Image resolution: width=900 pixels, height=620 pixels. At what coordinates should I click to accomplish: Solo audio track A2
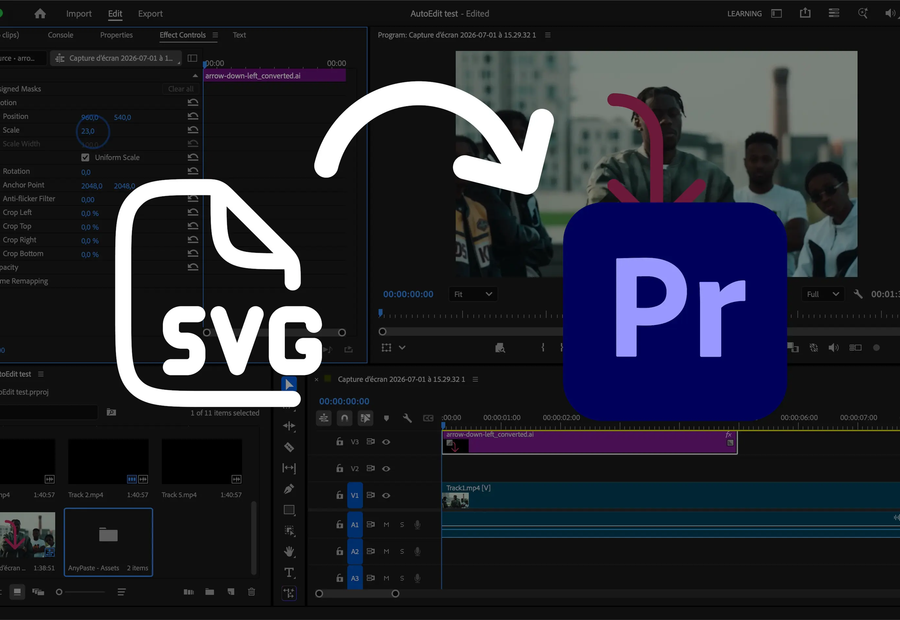[x=402, y=552]
